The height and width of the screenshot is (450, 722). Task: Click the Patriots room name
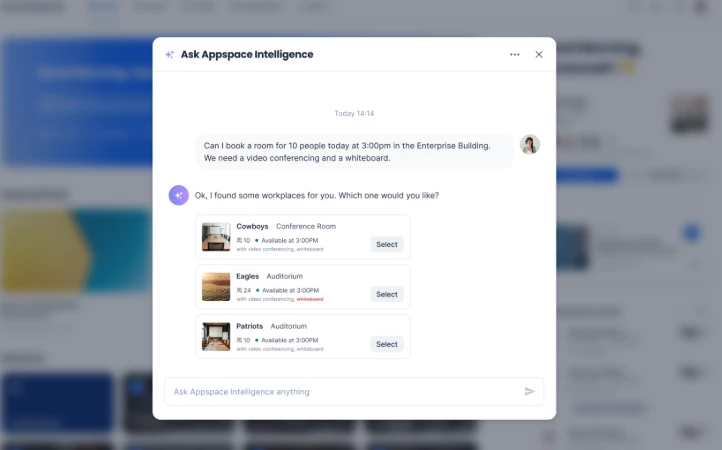(x=250, y=326)
